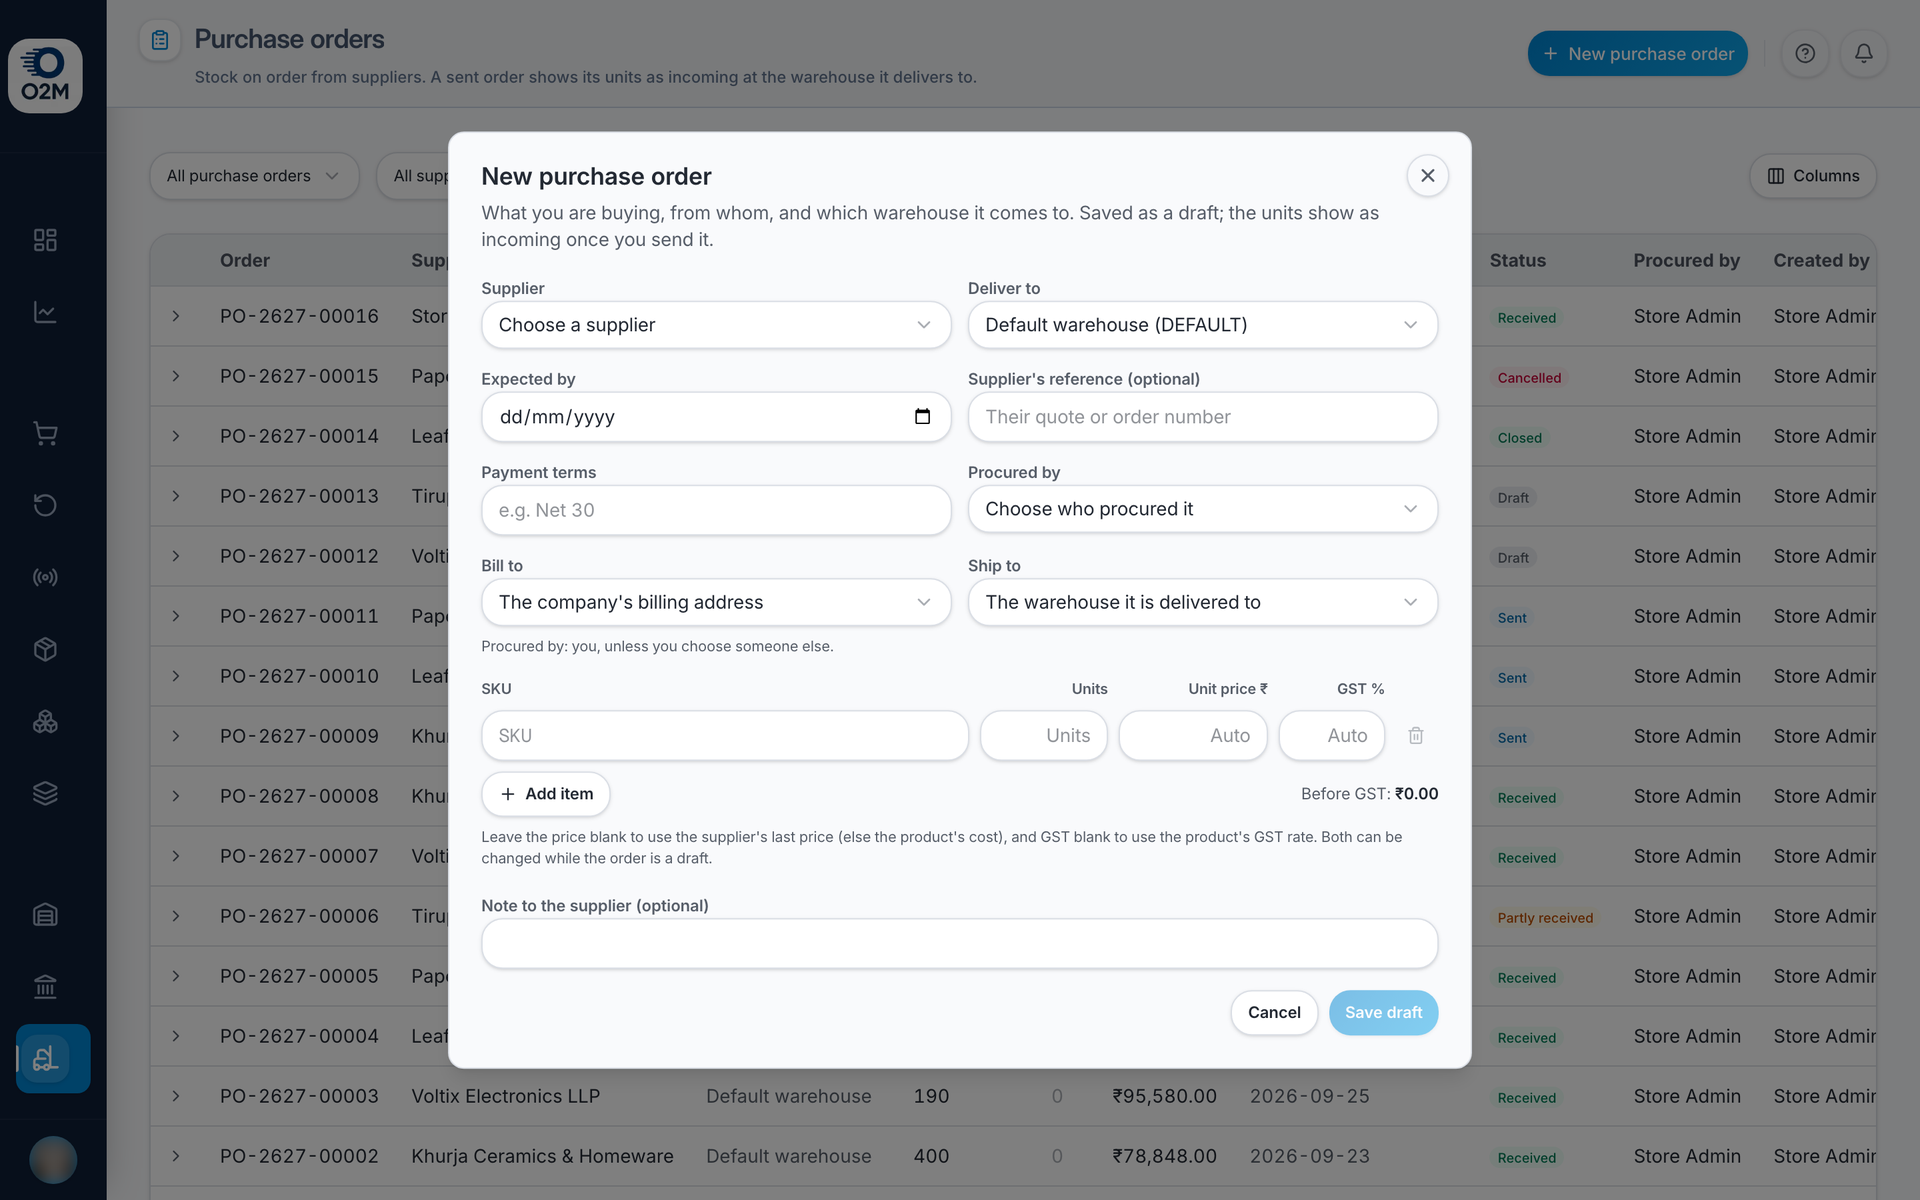
Task: Delete the SKU line with trash icon
Action: point(1416,736)
